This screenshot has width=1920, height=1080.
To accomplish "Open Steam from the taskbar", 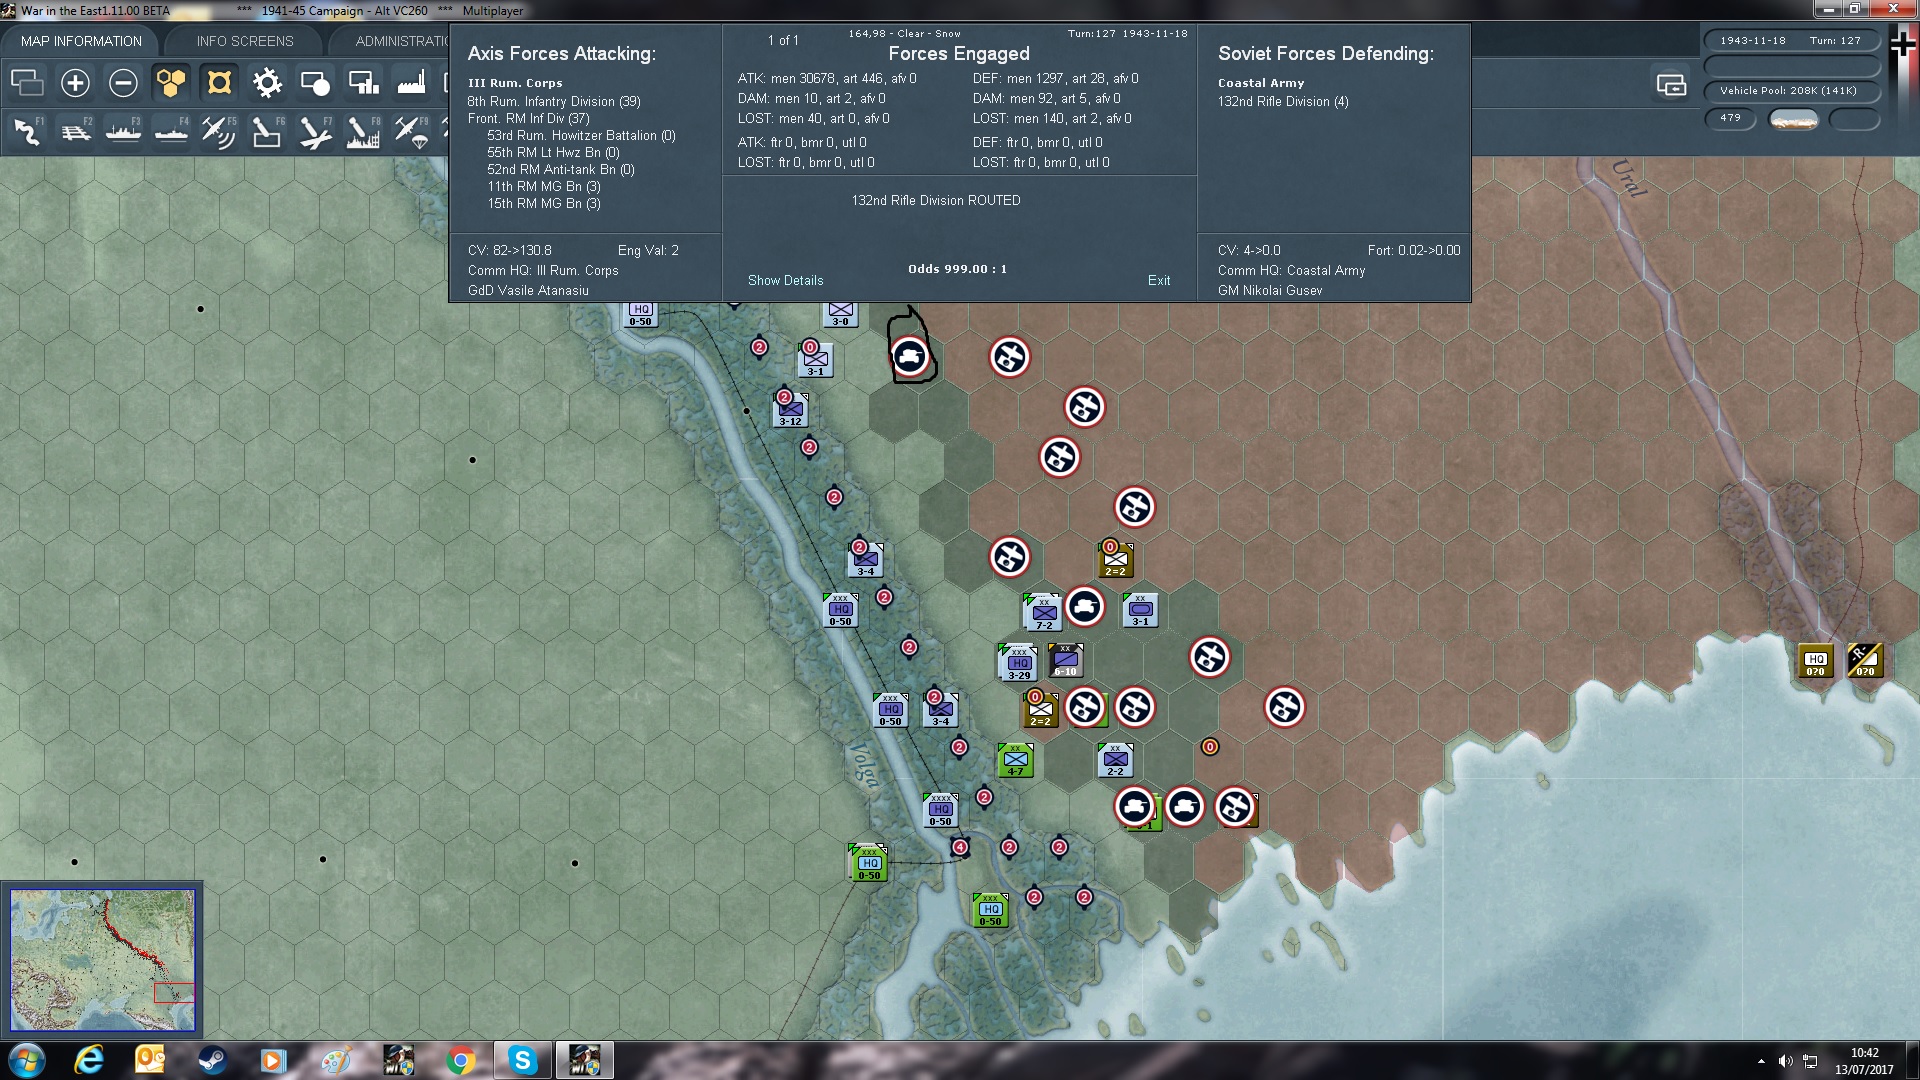I will [211, 1060].
